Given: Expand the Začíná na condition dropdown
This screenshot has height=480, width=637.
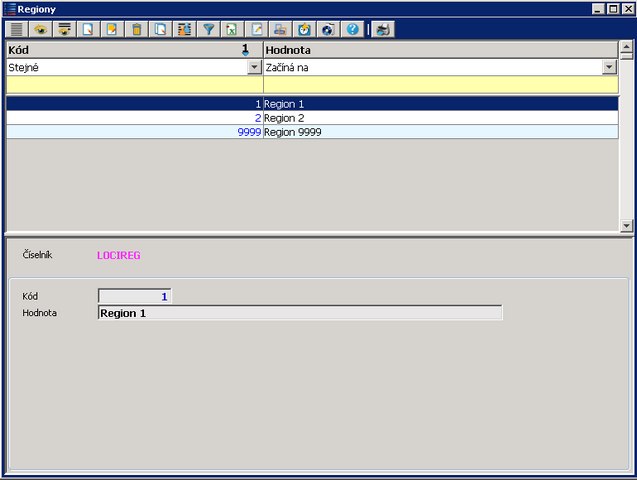Looking at the screenshot, I should coord(608,67).
